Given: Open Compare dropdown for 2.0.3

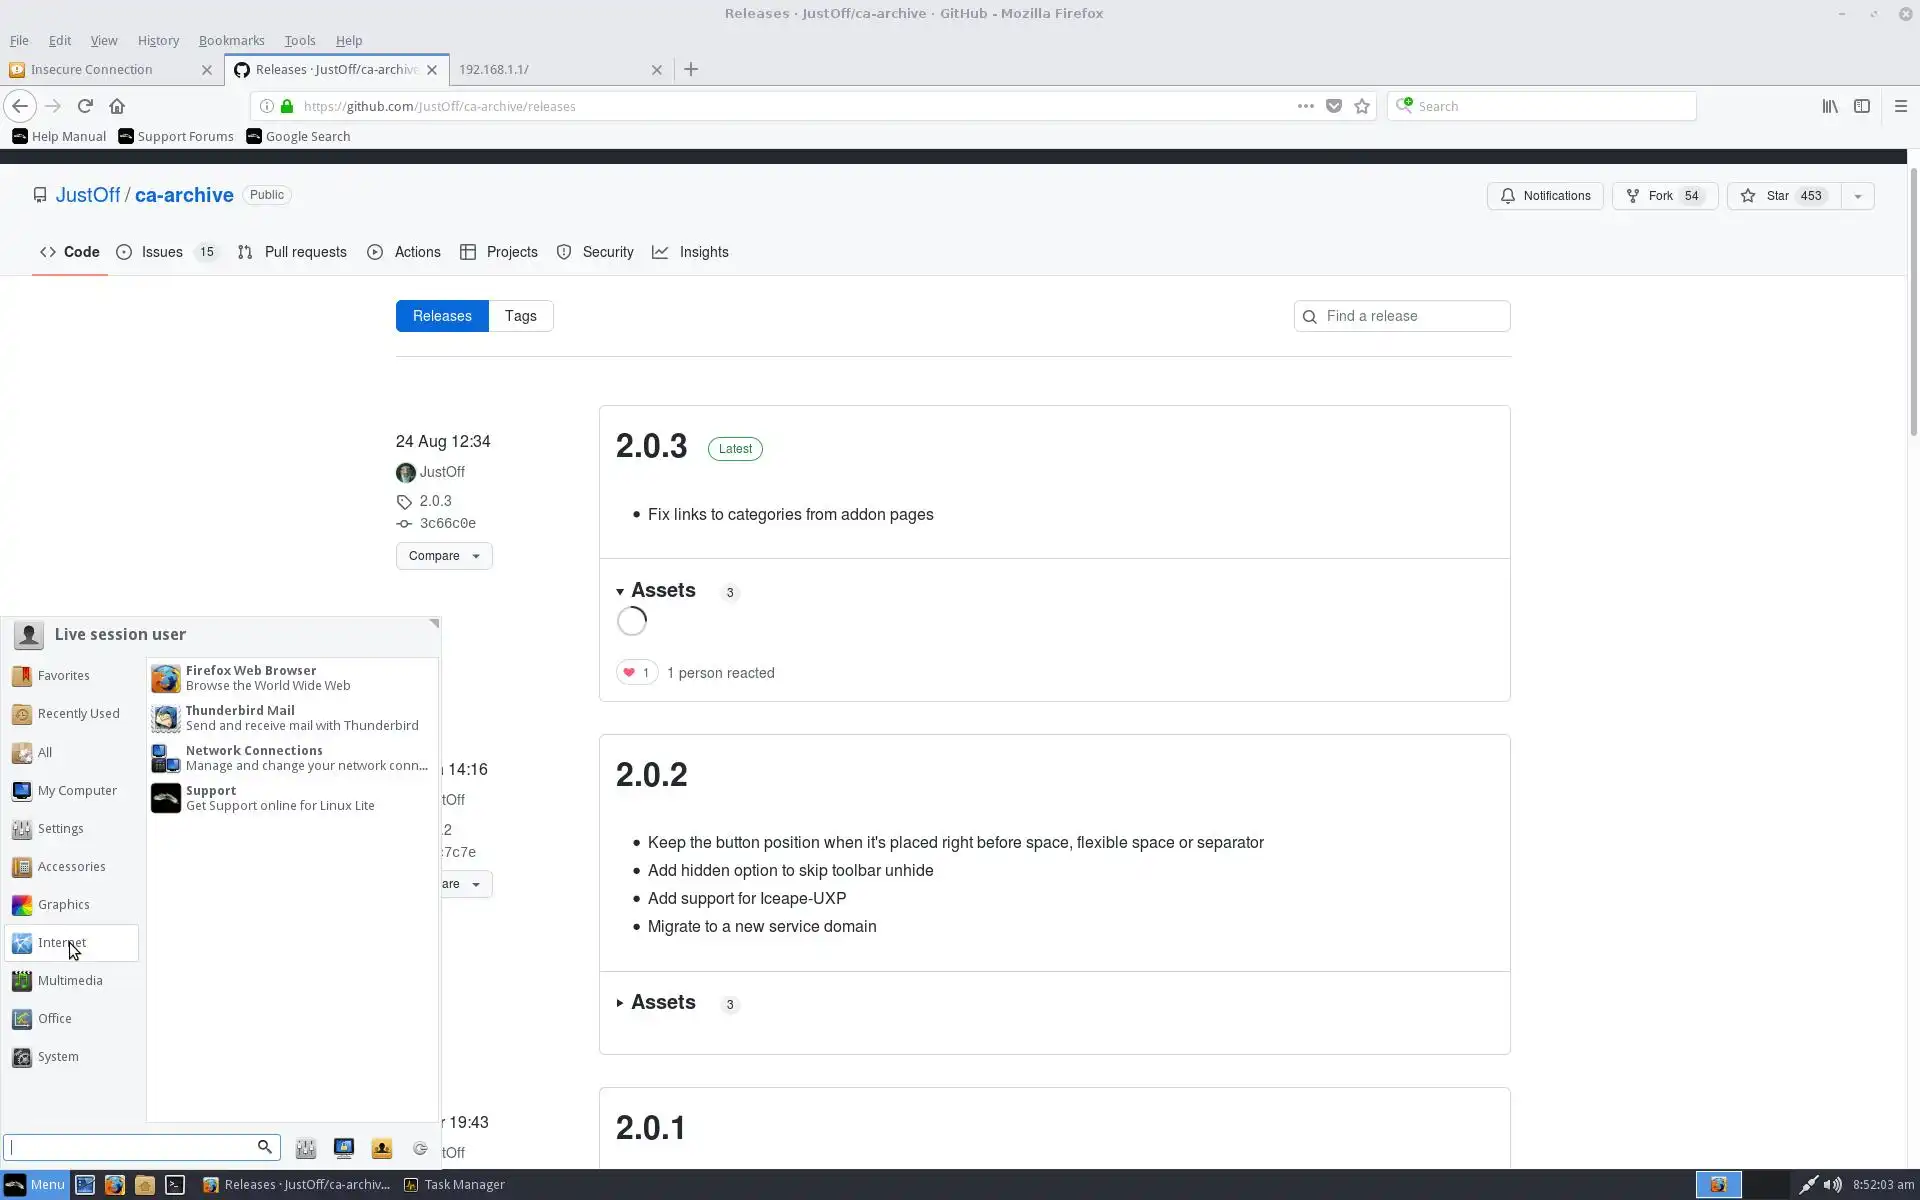Looking at the screenshot, I should pos(443,556).
